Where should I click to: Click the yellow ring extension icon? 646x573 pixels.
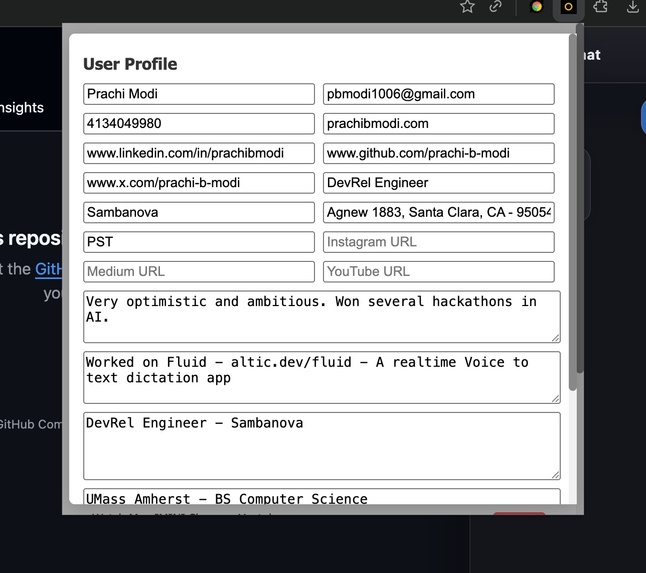[x=568, y=7]
